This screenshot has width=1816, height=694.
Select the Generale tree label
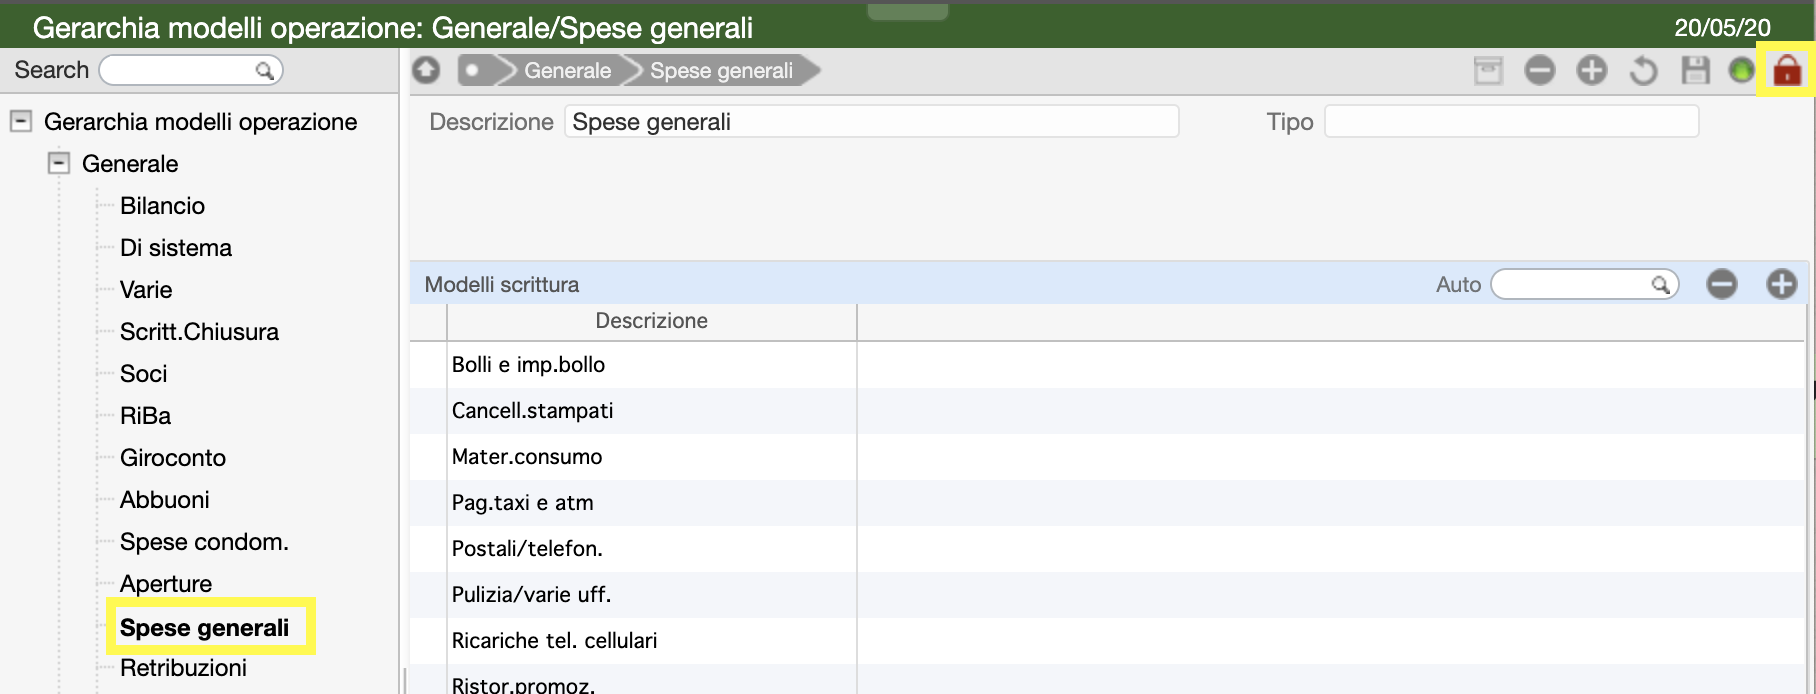[x=130, y=163]
